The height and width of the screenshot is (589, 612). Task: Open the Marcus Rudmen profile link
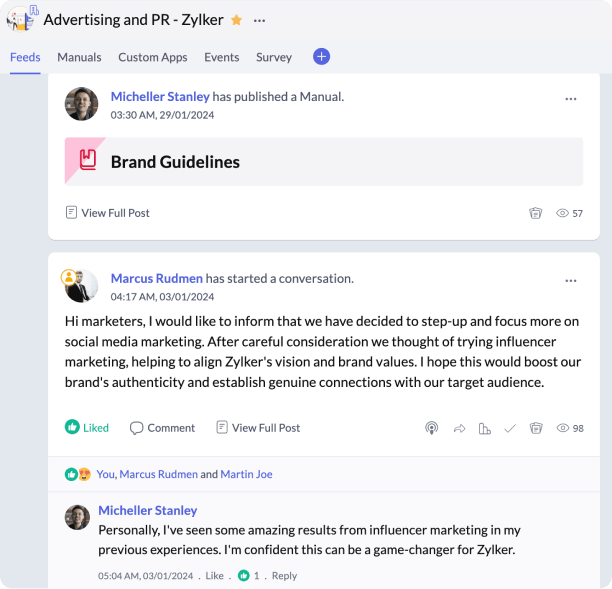(x=156, y=278)
